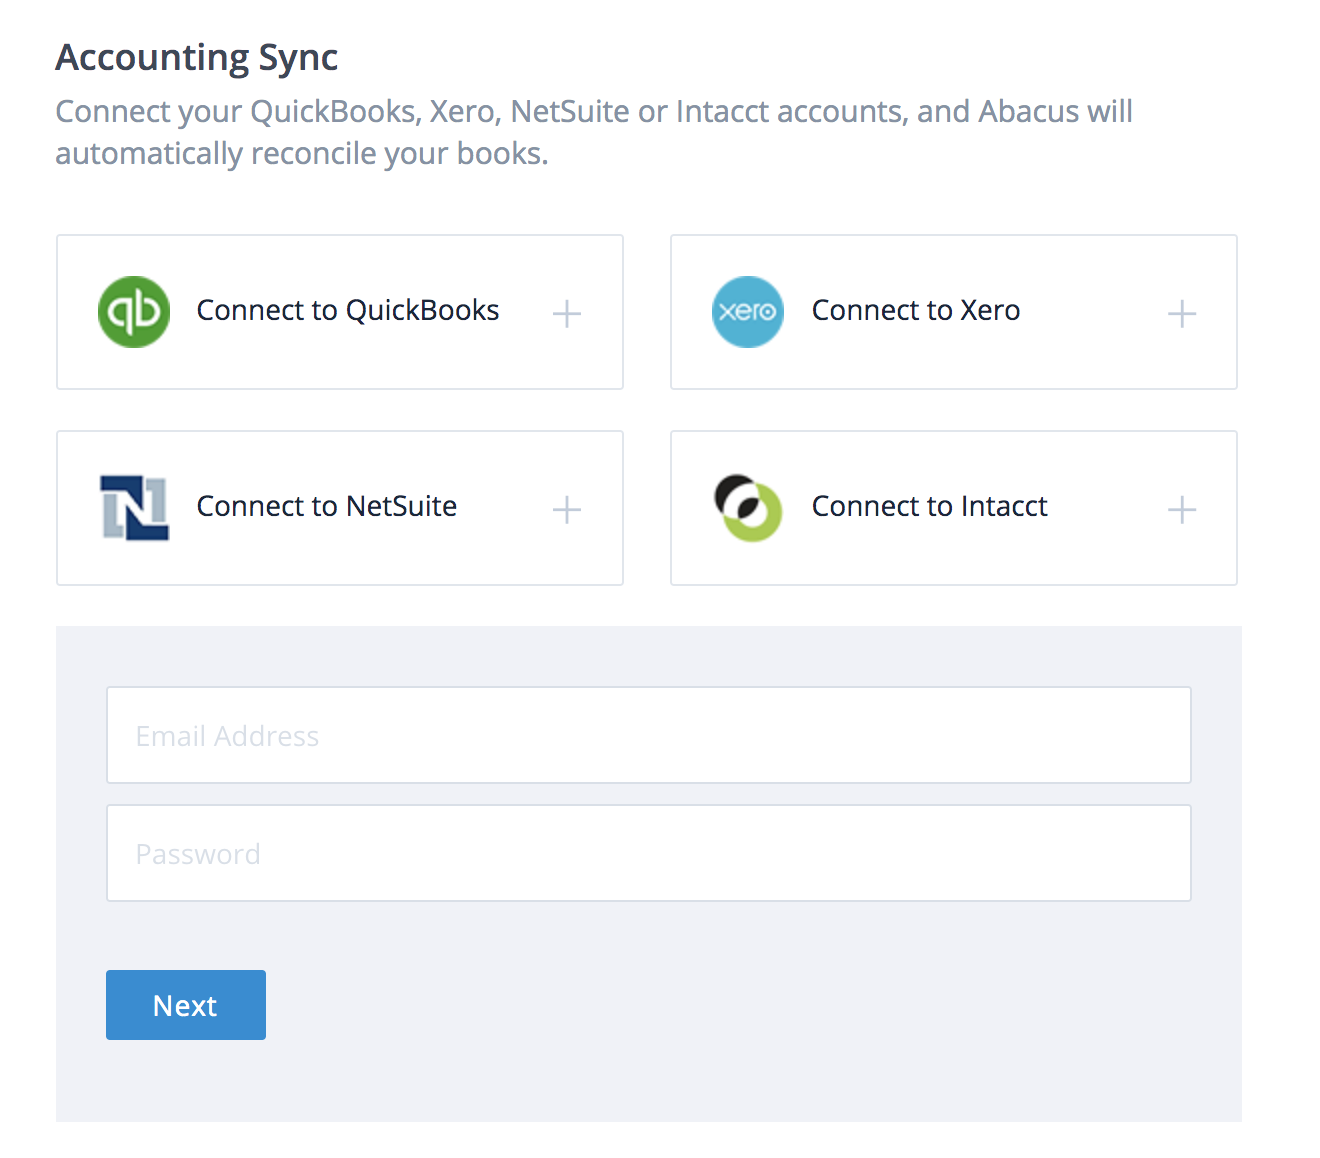Image resolution: width=1320 pixels, height=1158 pixels.
Task: Expand the Intacct card plus icon
Action: click(1182, 510)
